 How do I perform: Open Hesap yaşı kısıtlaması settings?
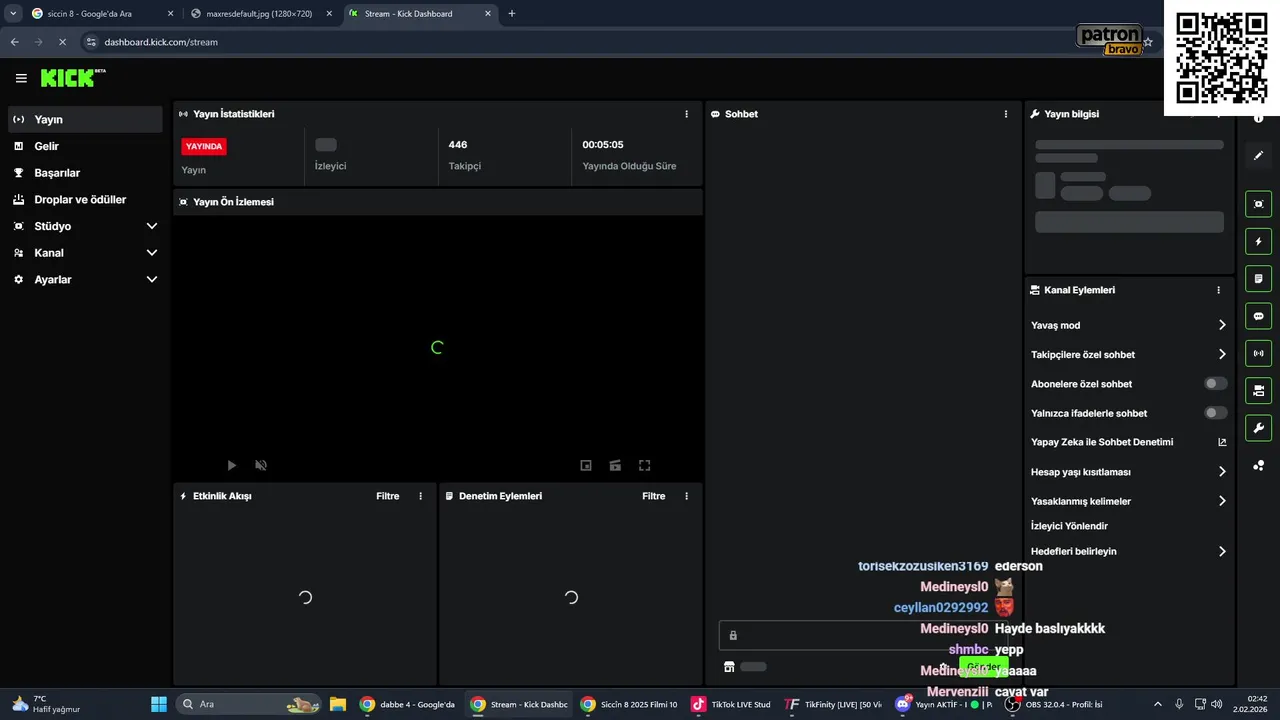tap(1129, 472)
